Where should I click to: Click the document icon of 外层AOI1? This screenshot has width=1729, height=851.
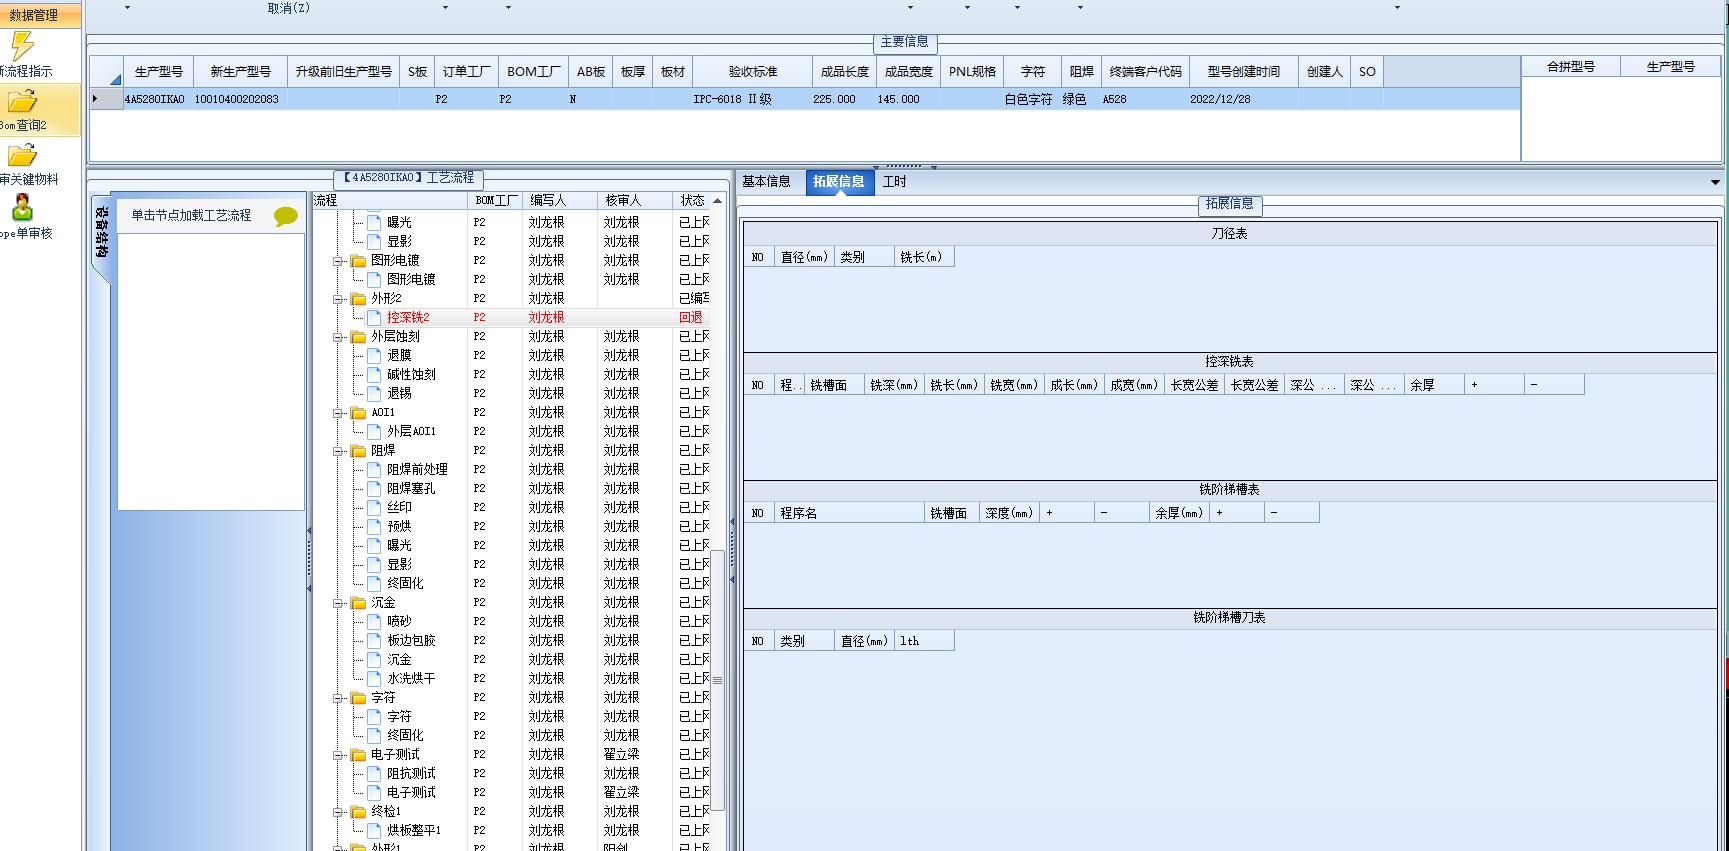click(x=374, y=432)
